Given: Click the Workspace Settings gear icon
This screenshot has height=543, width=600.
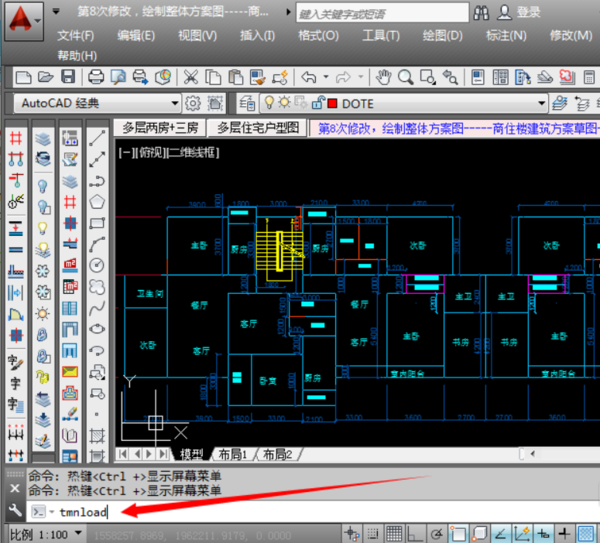Looking at the screenshot, I should 193,103.
